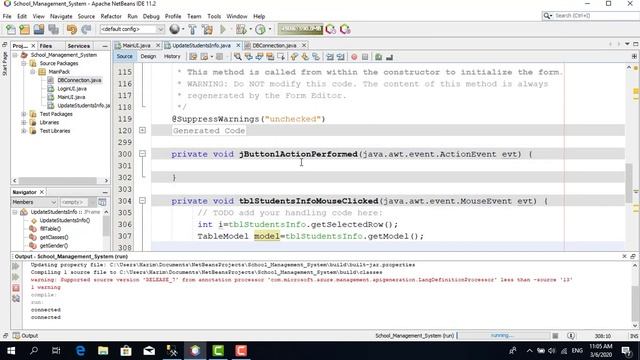640x360 pixels.
Task: Open the File menu
Action: point(7,16)
